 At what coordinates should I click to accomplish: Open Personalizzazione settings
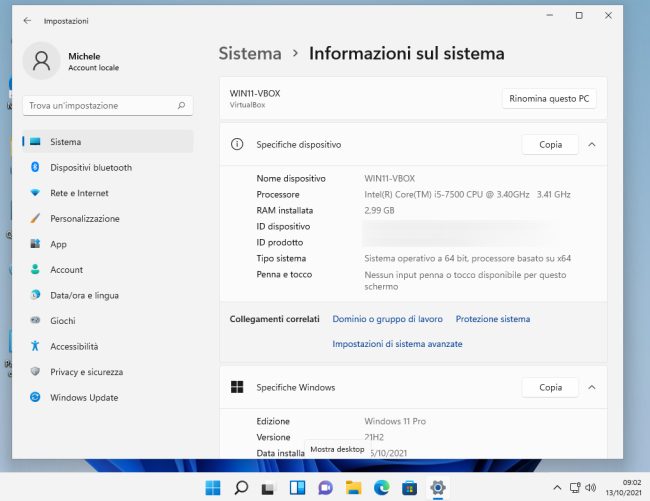[x=108, y=218]
